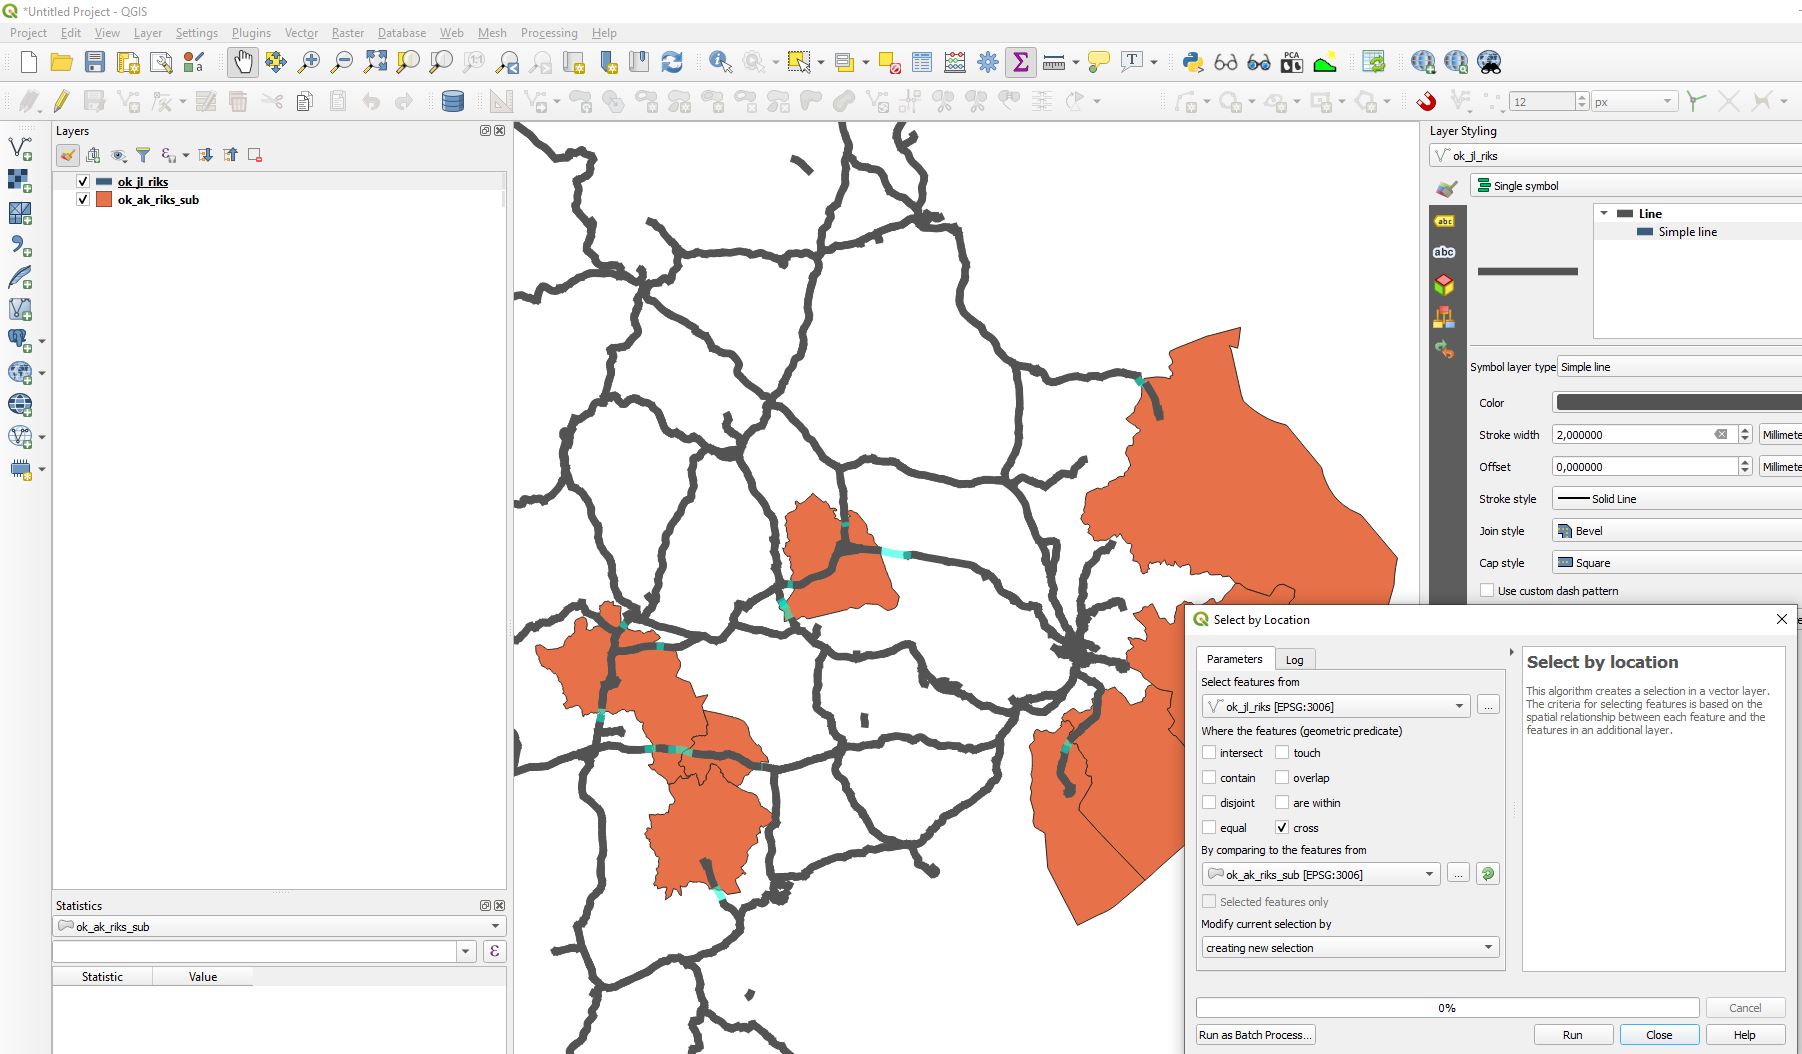Click the Help button in the dialog
1802x1054 pixels.
pyautogui.click(x=1745, y=1035)
